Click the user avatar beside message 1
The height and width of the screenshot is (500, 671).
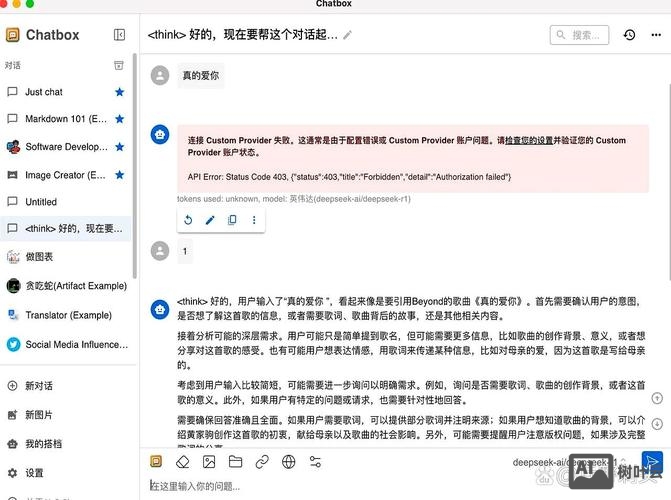[160, 250]
